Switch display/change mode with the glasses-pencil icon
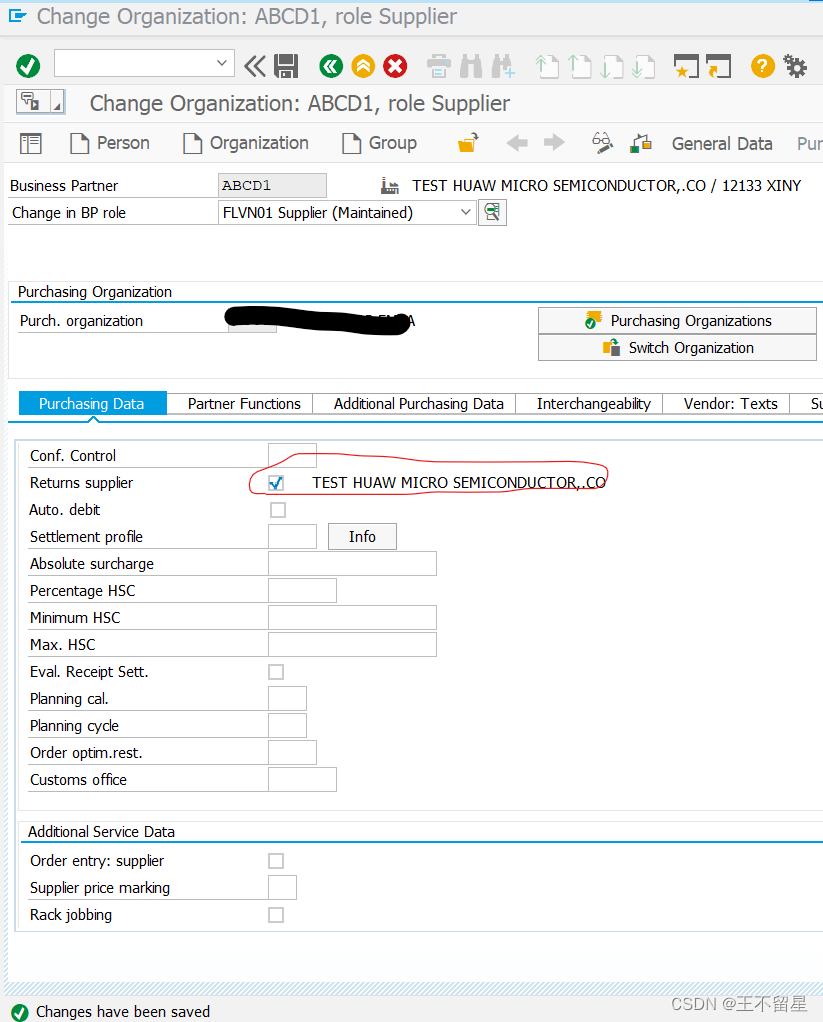Screen dimensions: 823x1022 (602, 143)
